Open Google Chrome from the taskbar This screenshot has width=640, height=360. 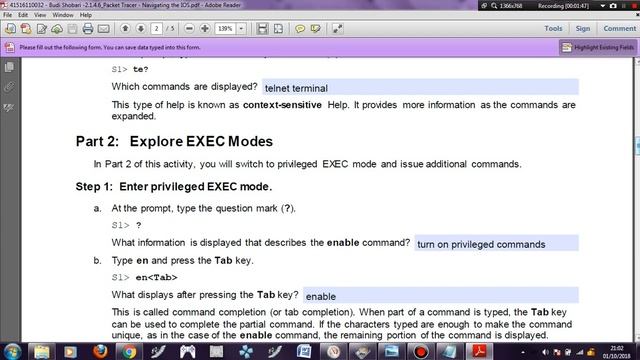(x=129, y=351)
